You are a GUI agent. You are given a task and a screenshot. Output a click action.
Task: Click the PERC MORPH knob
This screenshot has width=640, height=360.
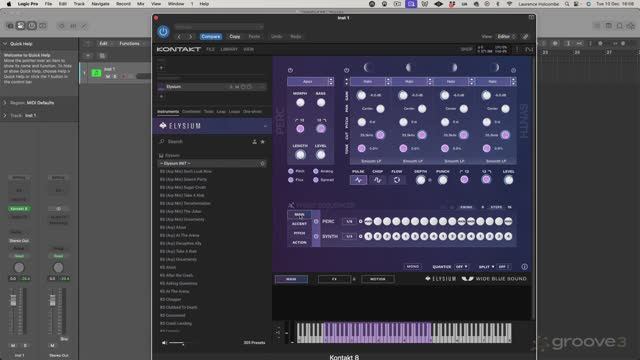tap(300, 102)
